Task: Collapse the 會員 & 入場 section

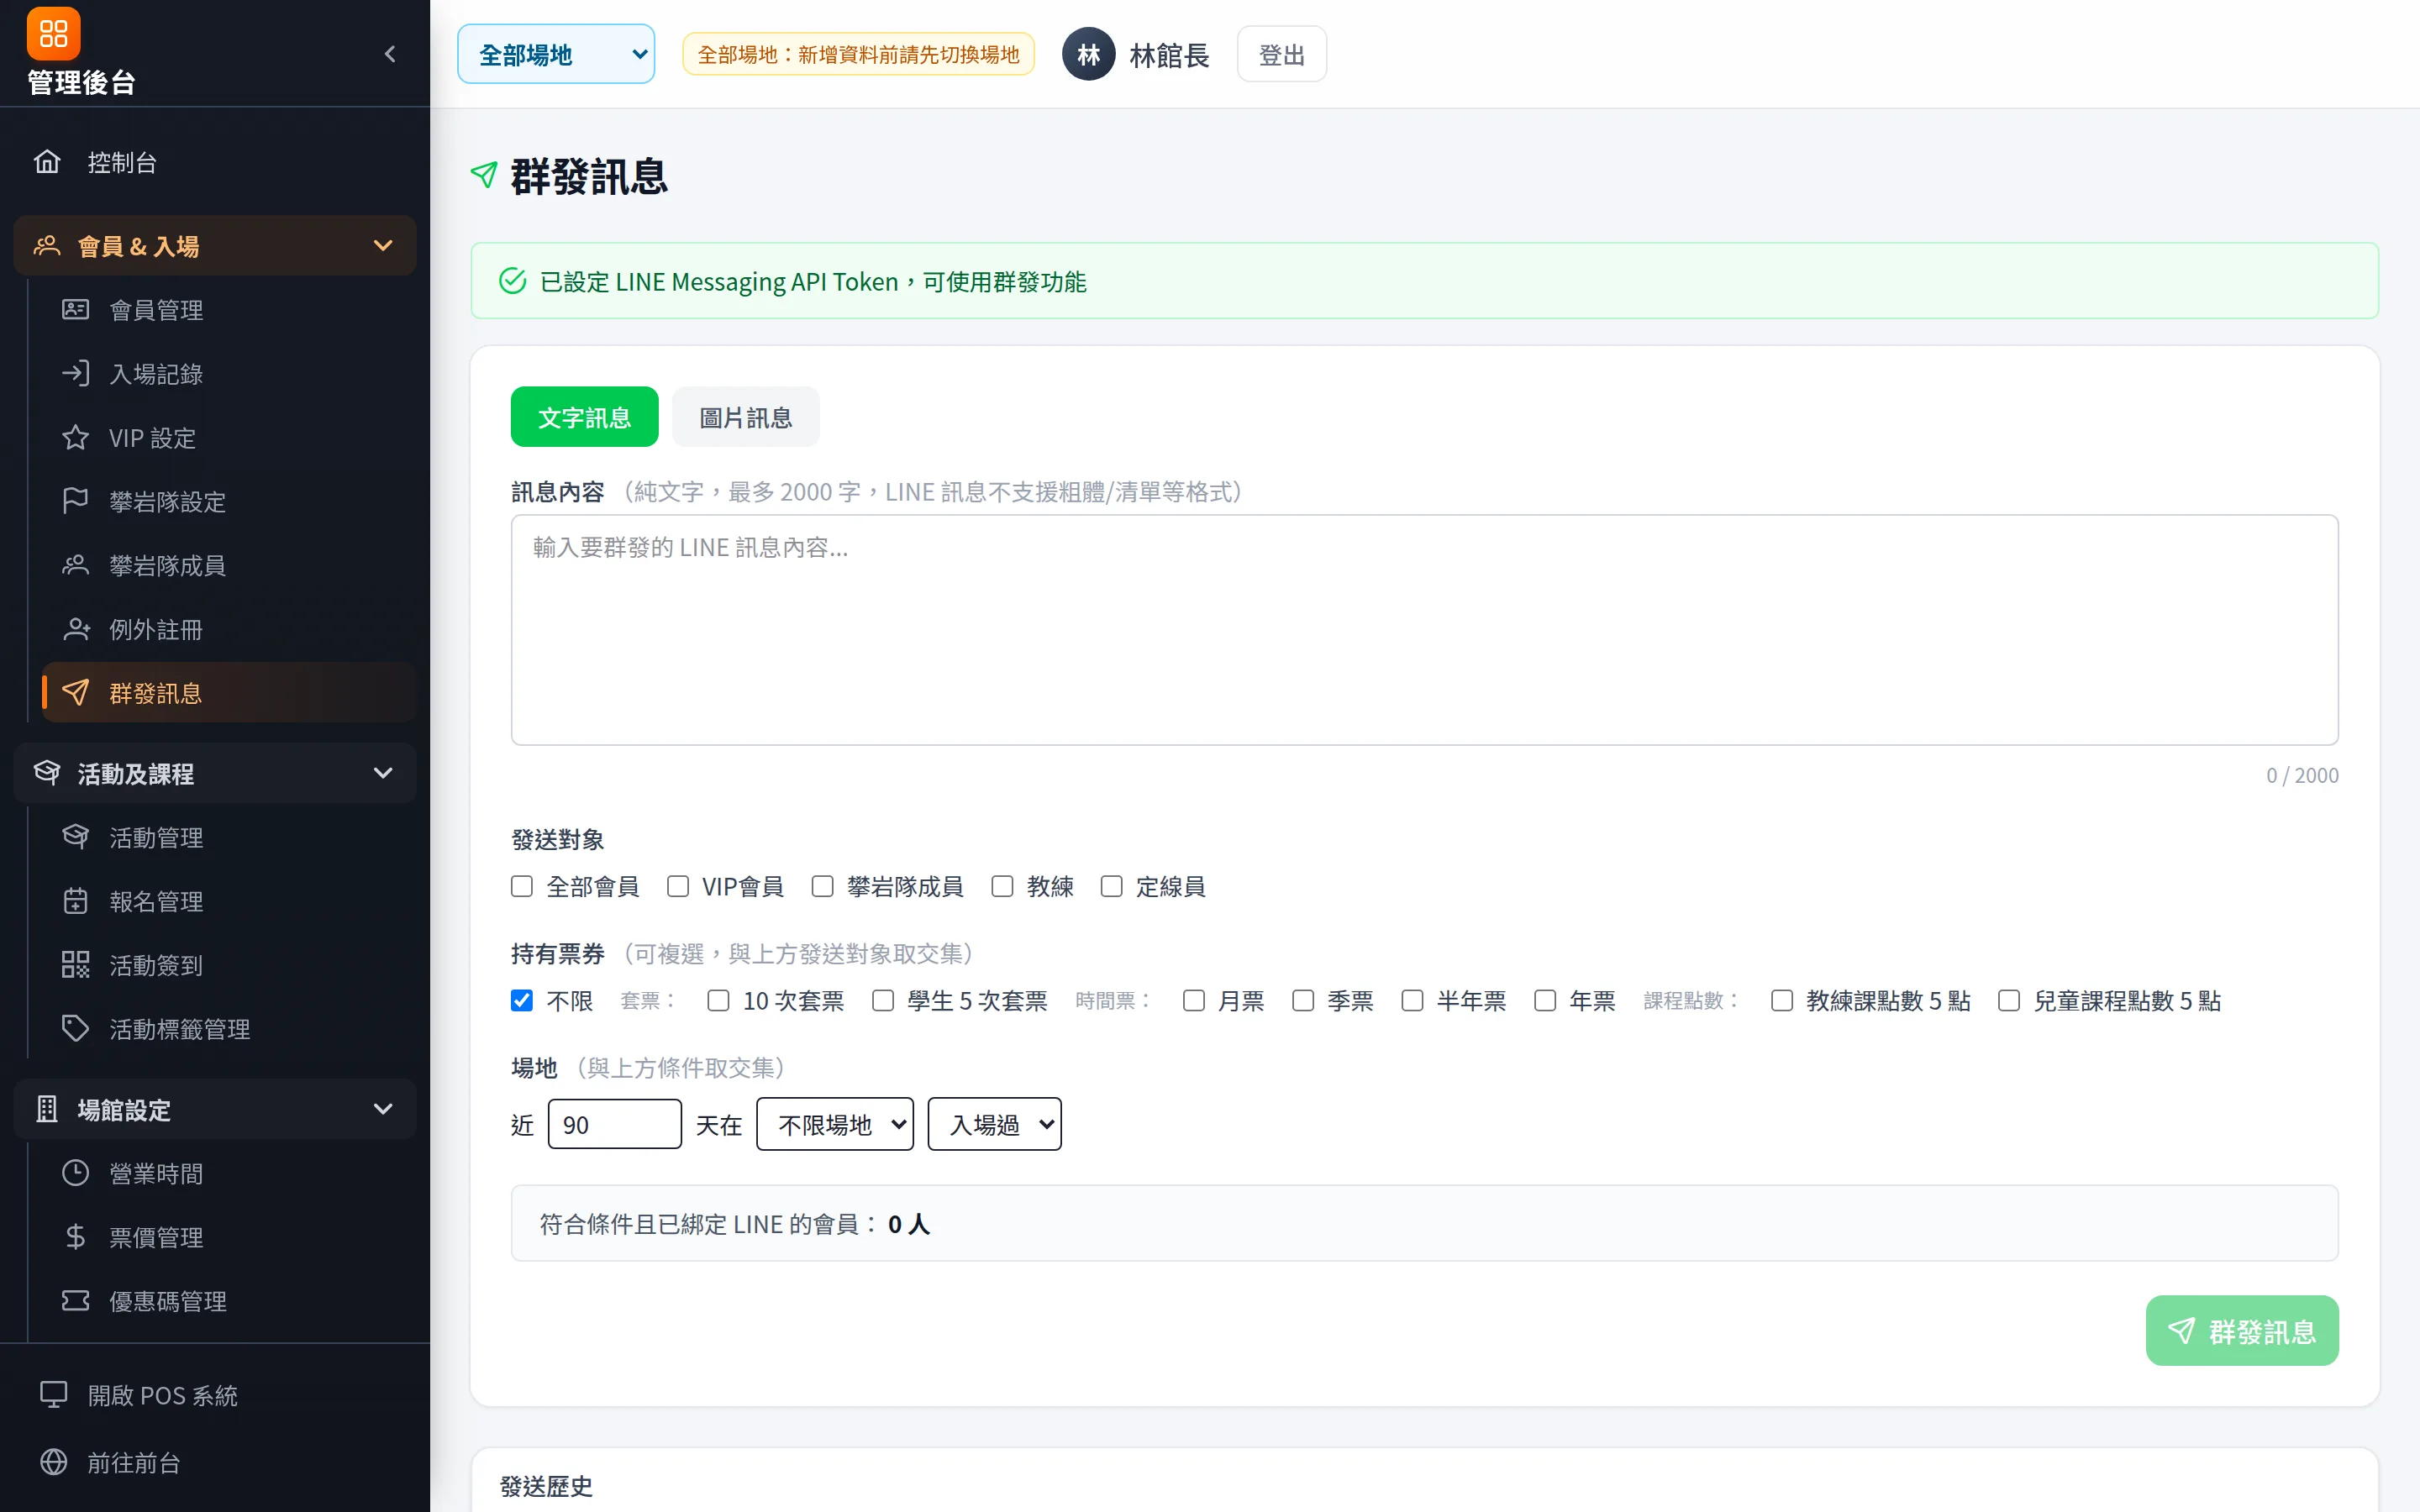Action: pos(215,246)
